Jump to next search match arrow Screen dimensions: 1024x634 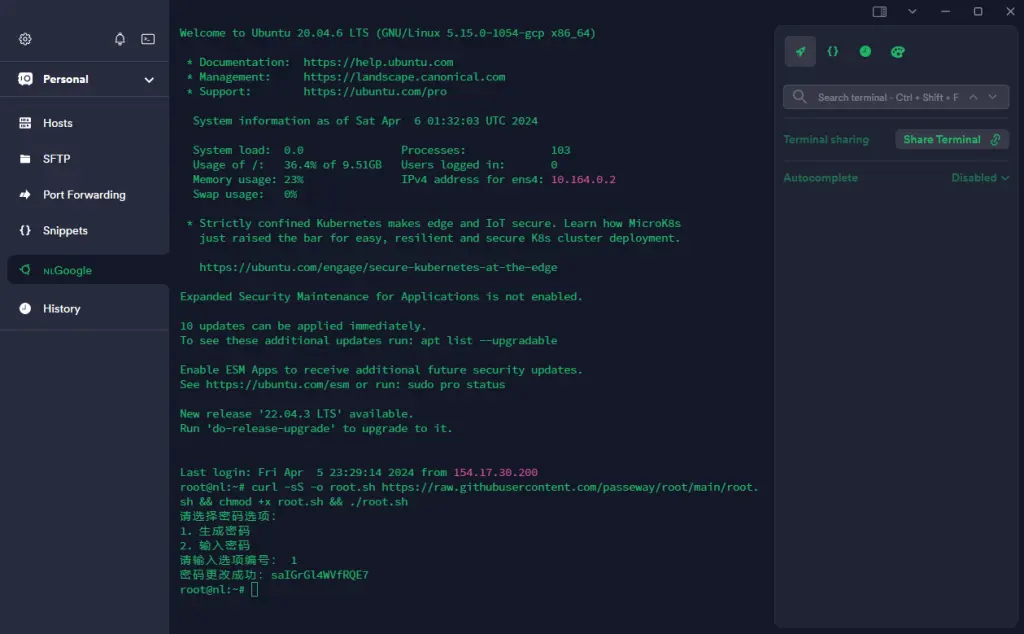click(993, 97)
